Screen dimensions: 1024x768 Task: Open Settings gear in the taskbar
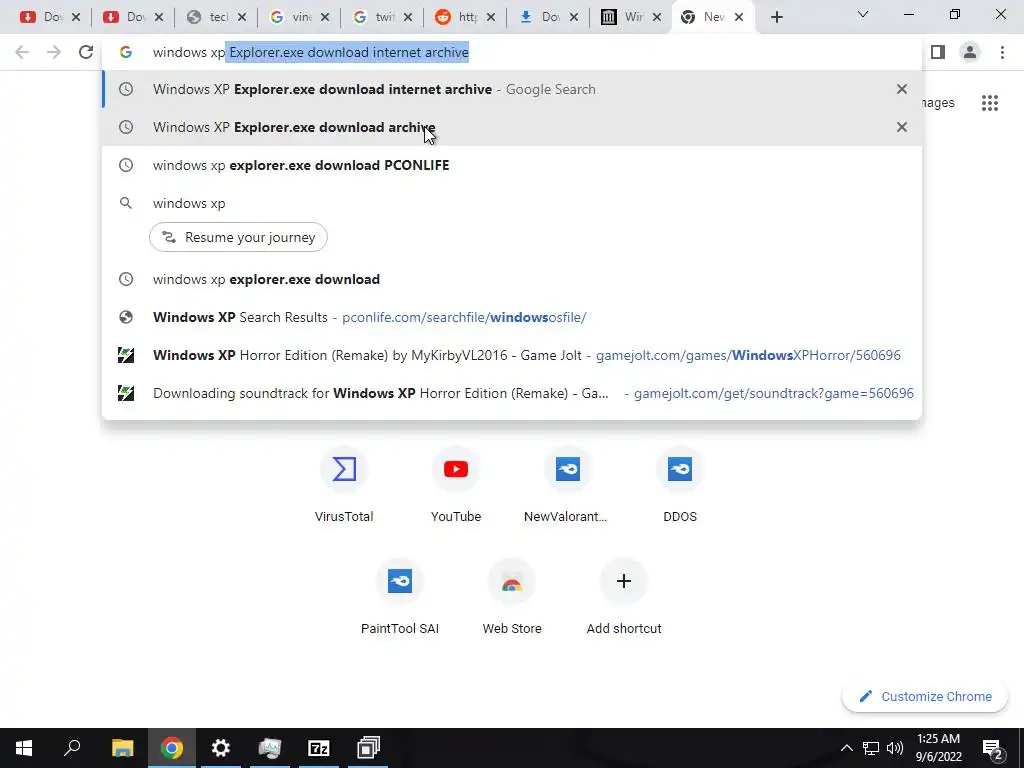tap(221, 748)
